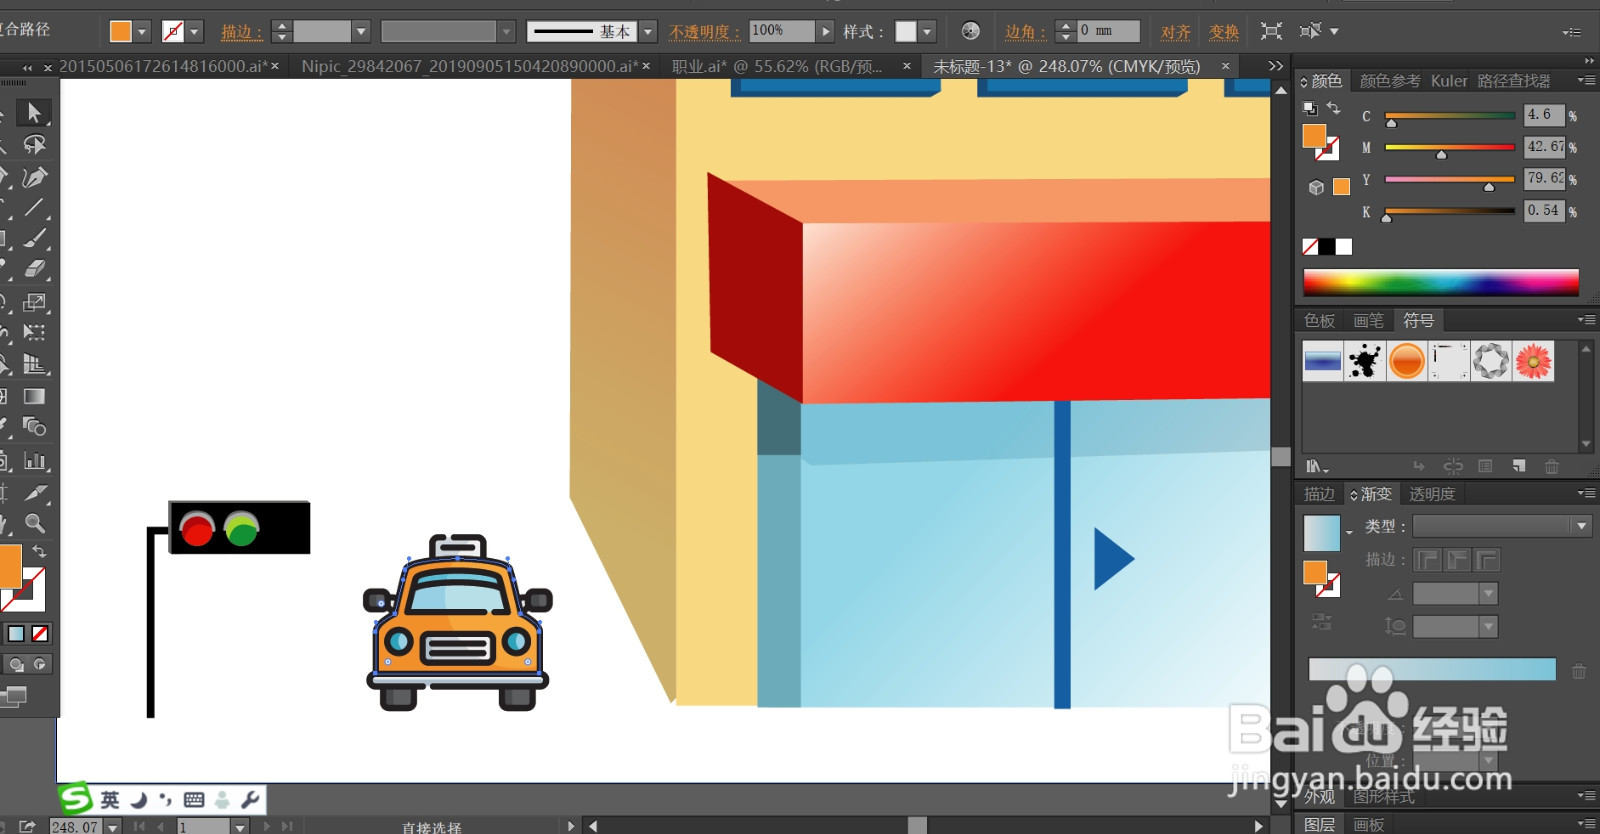Select the Line Segment tool
This screenshot has width=1600, height=834.
(34, 207)
